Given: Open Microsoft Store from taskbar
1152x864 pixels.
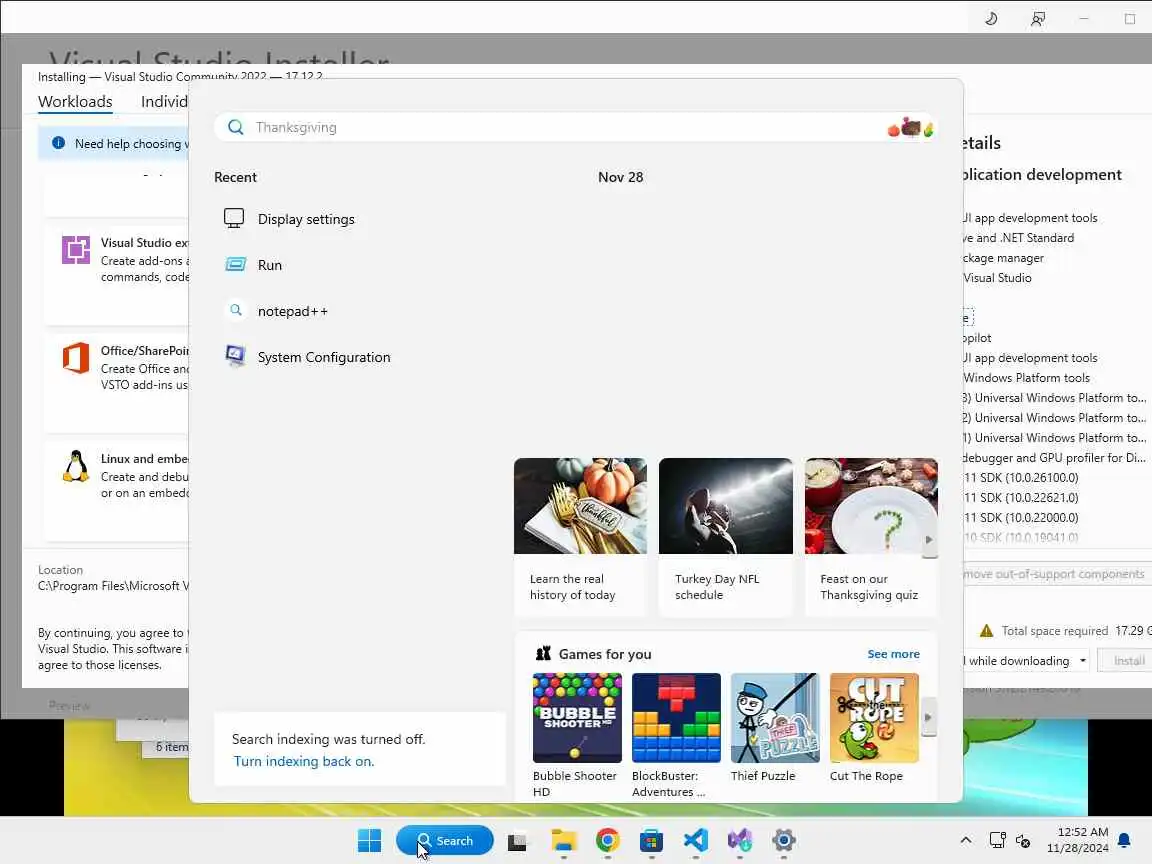Looking at the screenshot, I should (x=651, y=840).
